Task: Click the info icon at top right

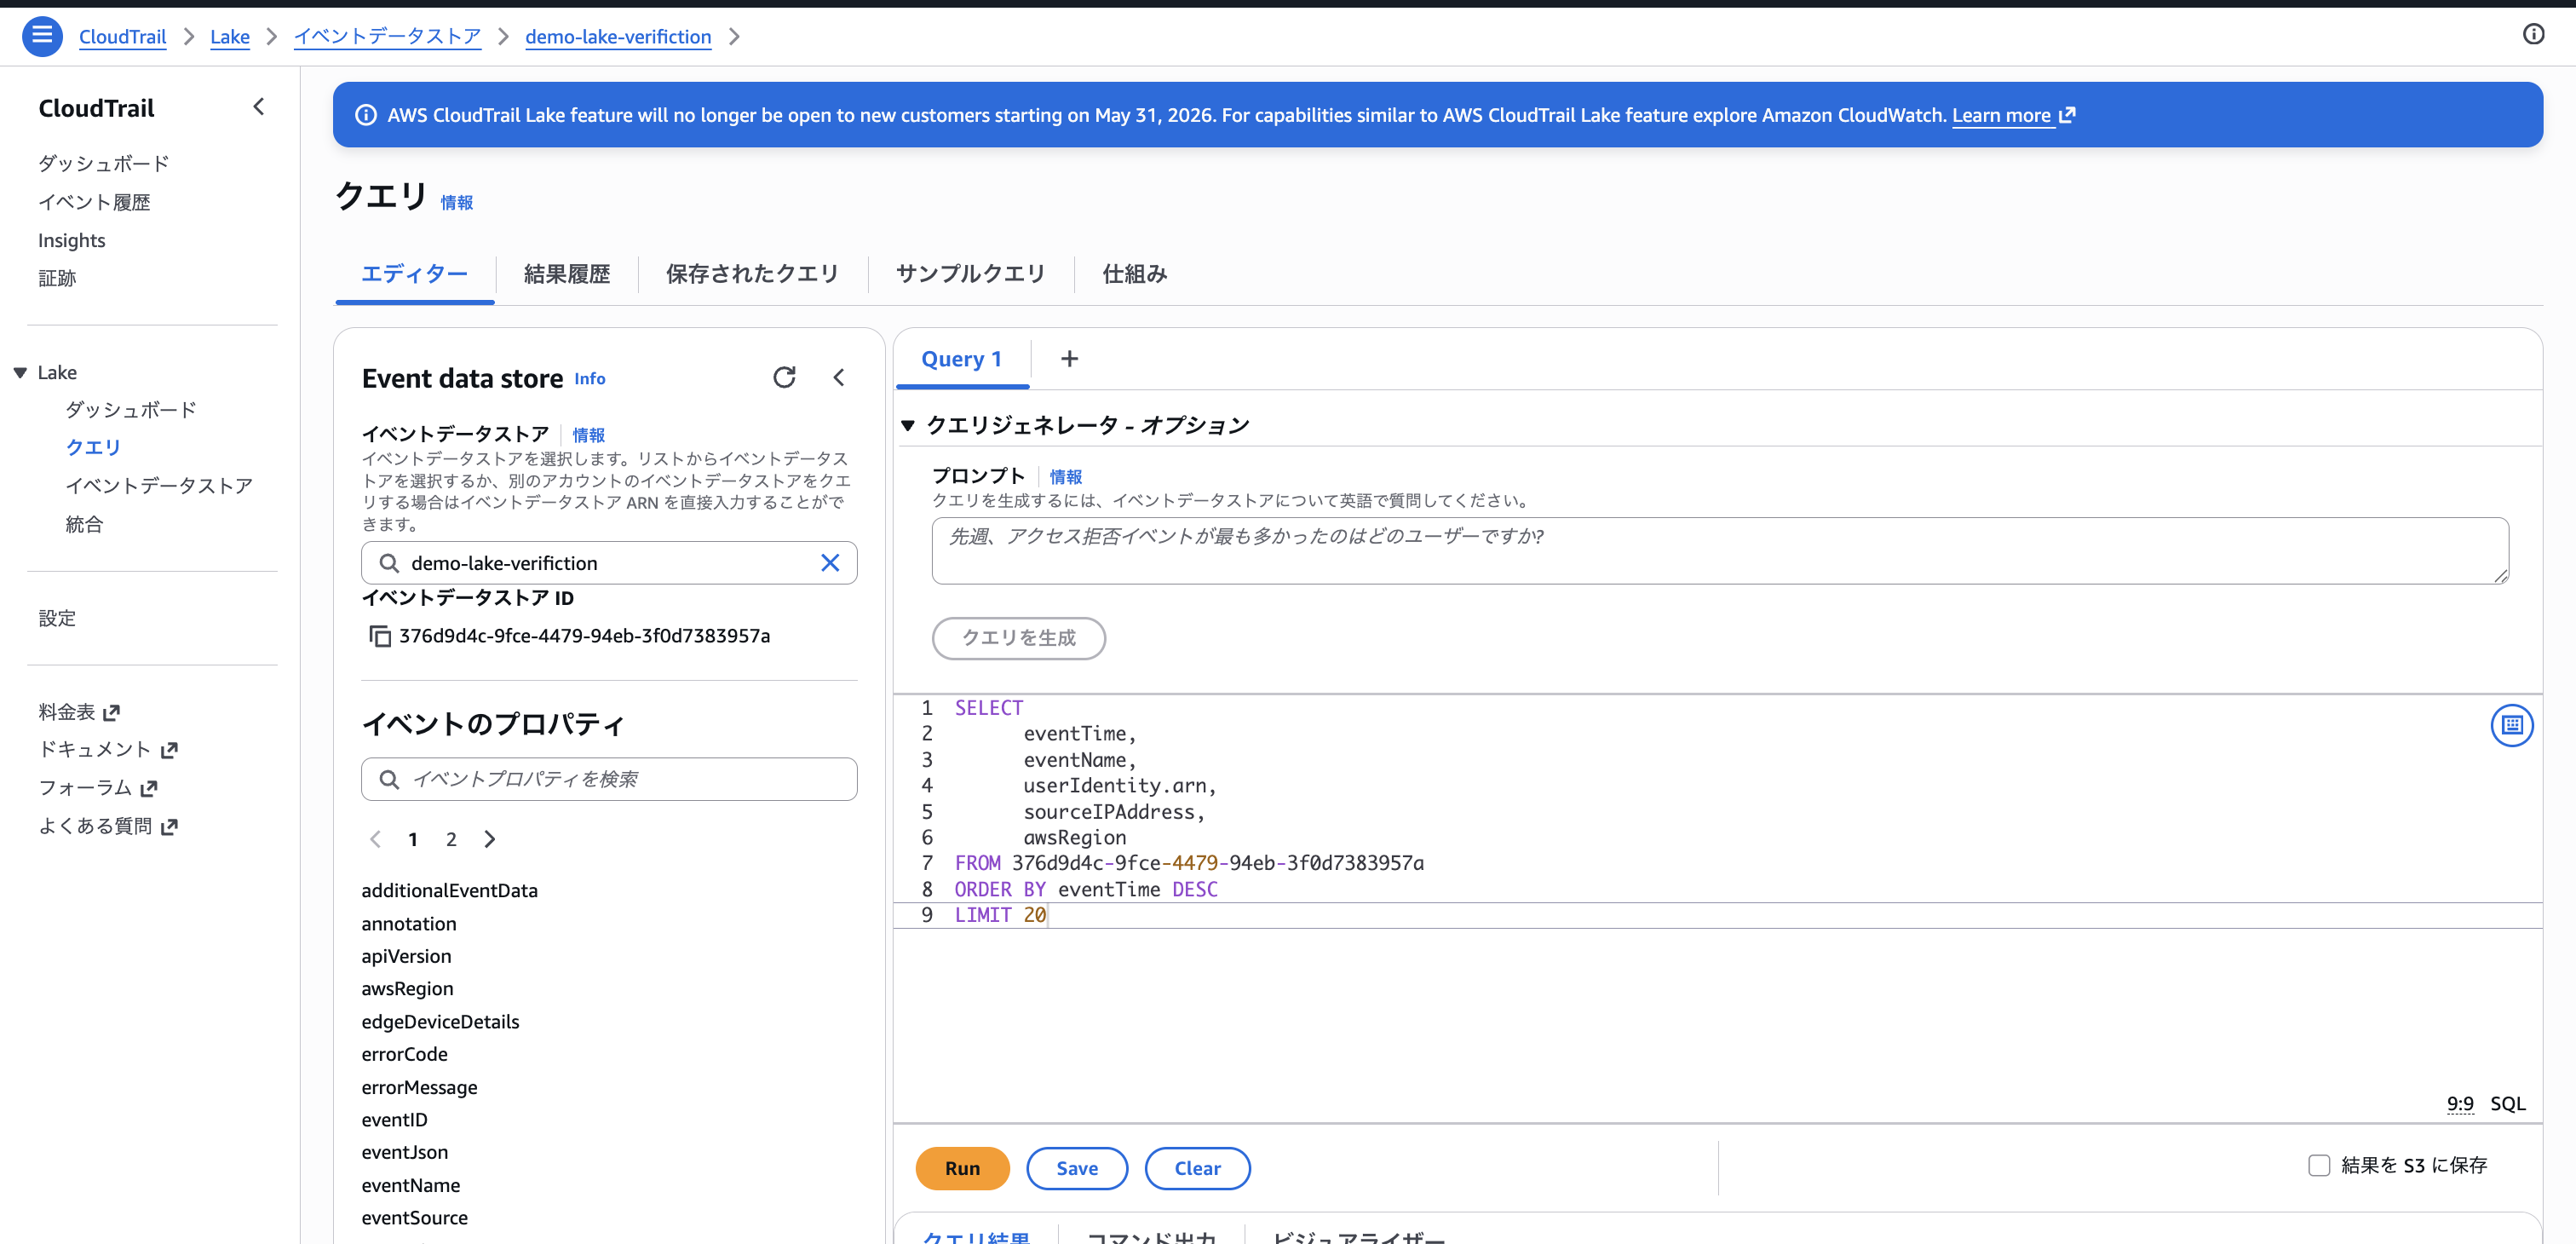Action: click(2533, 35)
